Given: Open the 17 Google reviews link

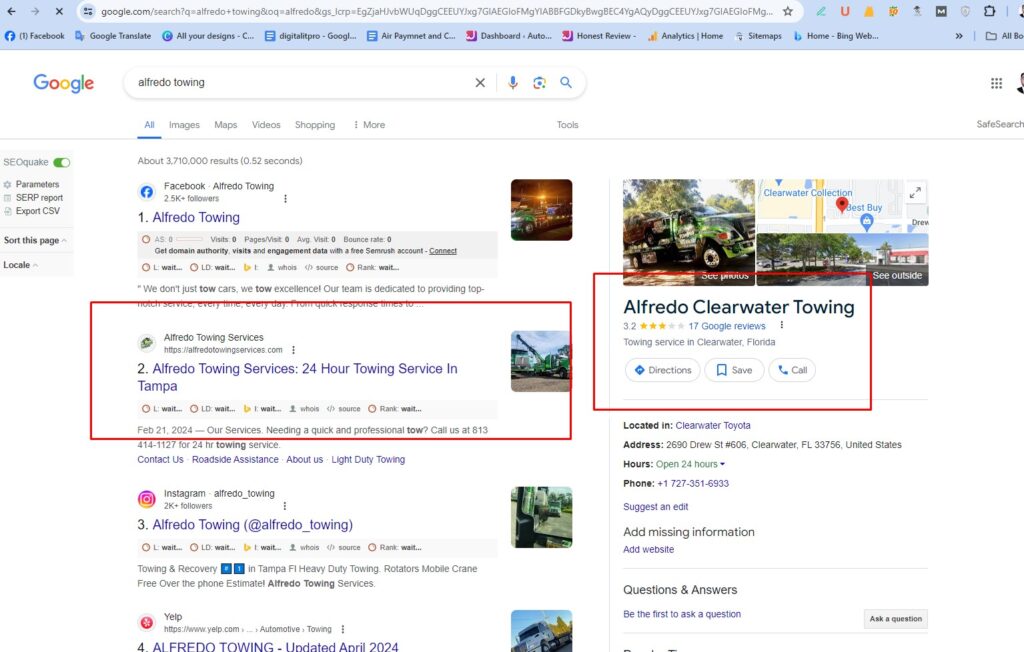Looking at the screenshot, I should [x=727, y=326].
